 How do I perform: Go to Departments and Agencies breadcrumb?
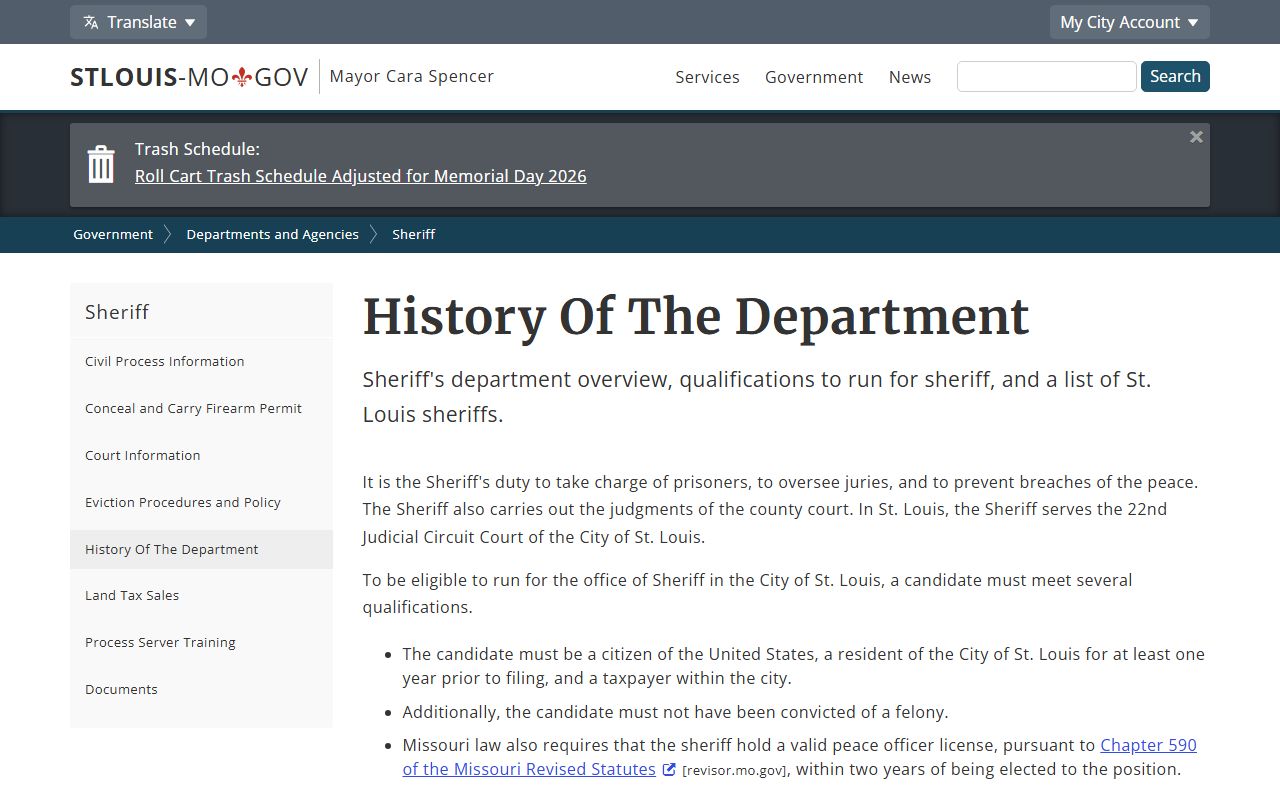(272, 234)
